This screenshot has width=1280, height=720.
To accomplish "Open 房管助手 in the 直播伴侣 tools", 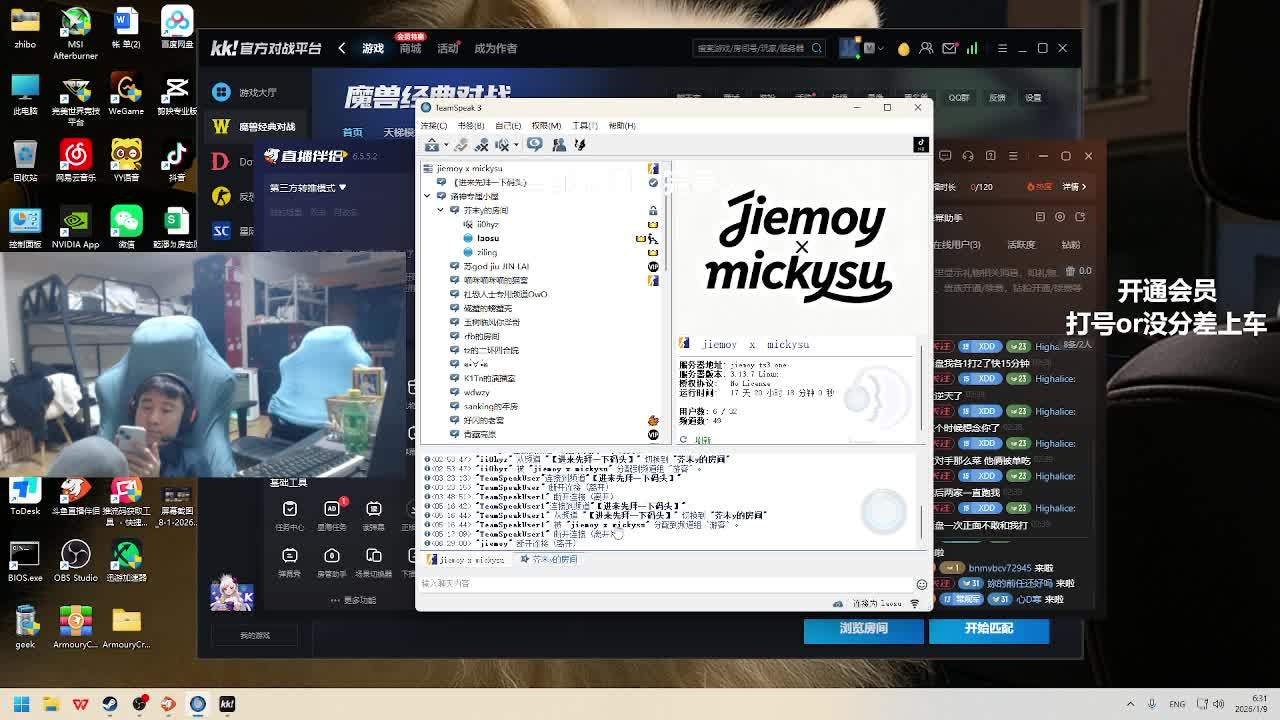I will click(x=332, y=562).
